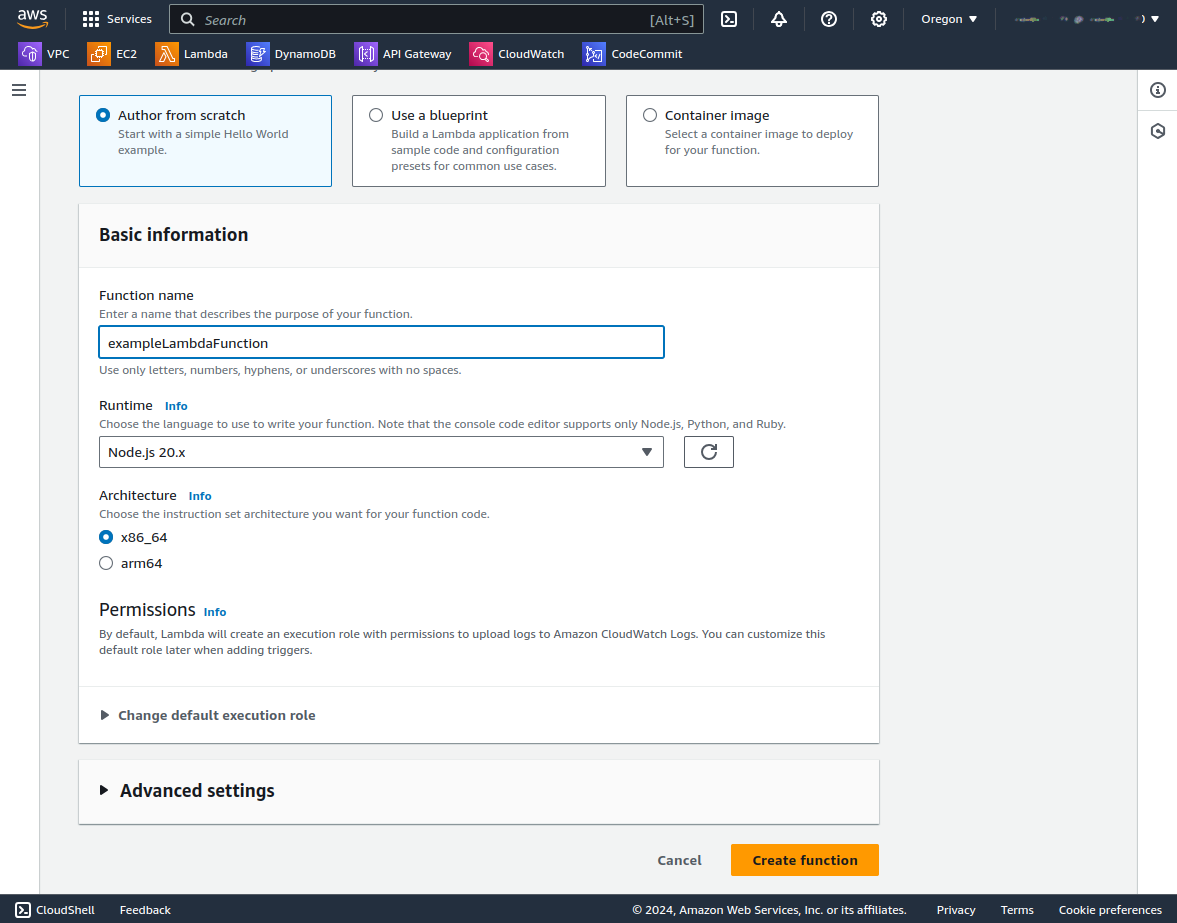Screen dimensions: 1177x923
Task: Click the Lambda label in favorites bar
Action: (x=206, y=54)
